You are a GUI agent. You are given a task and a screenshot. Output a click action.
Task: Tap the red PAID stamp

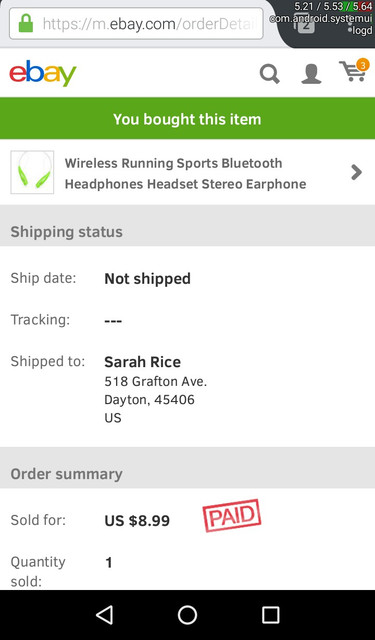(x=232, y=516)
